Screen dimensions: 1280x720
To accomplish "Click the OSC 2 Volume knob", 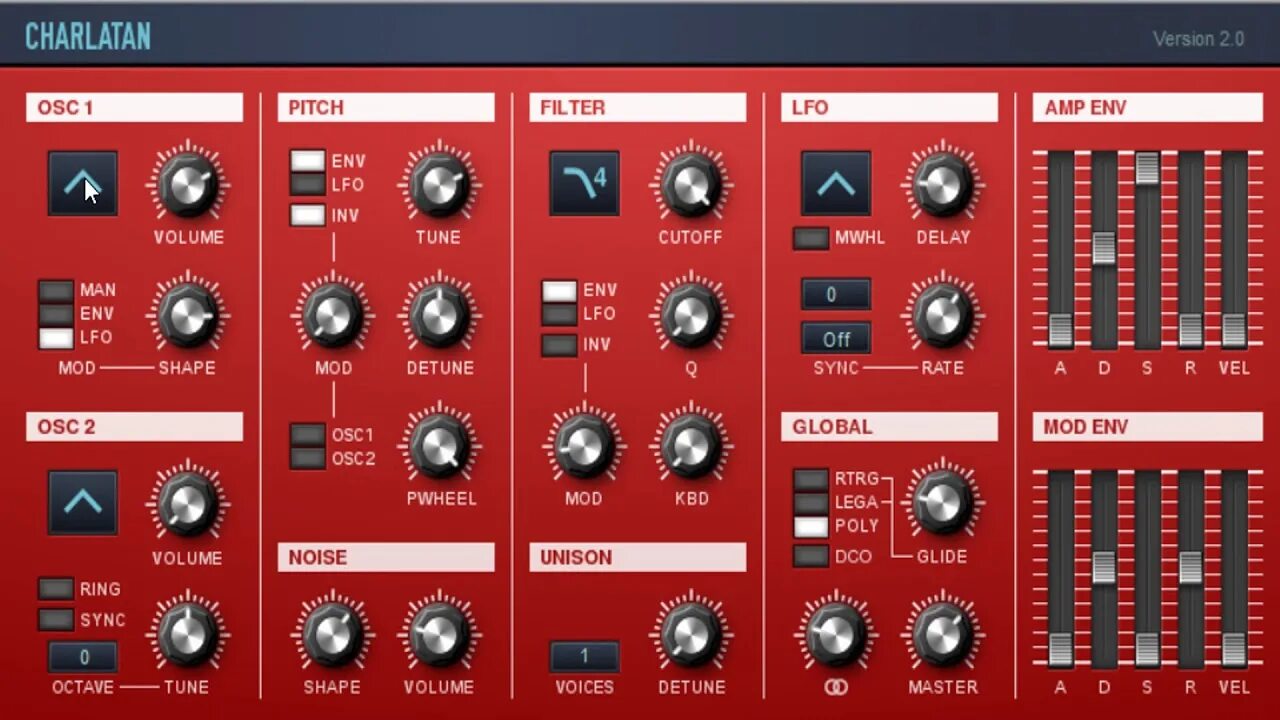I will (188, 504).
